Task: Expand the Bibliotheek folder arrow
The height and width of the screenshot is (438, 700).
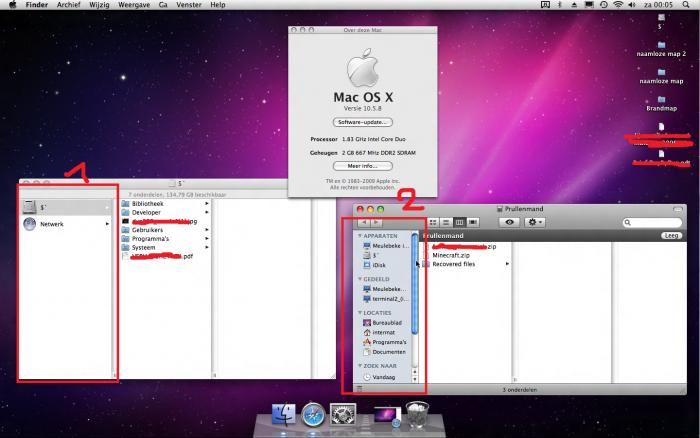Action: coord(207,204)
